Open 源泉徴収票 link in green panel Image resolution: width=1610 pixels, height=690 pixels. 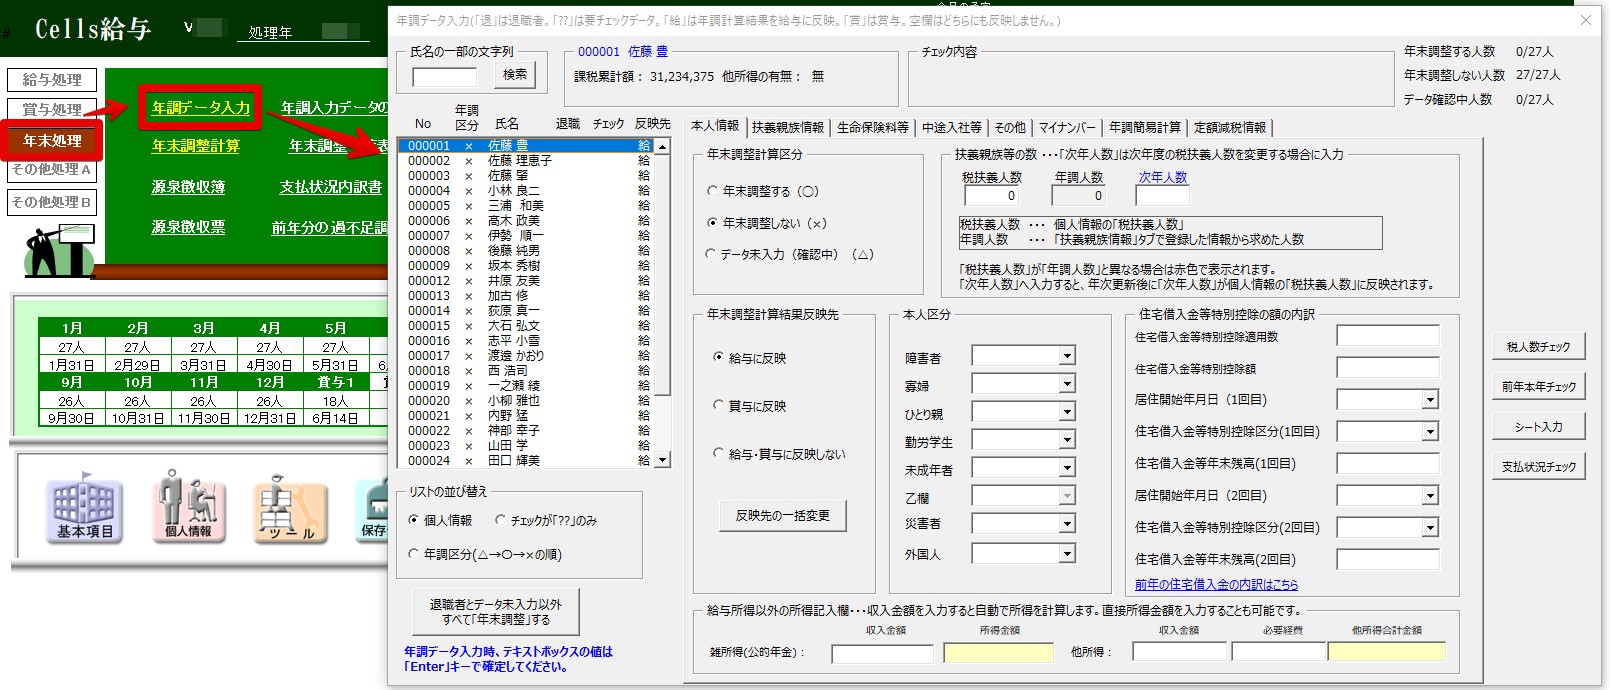[188, 227]
